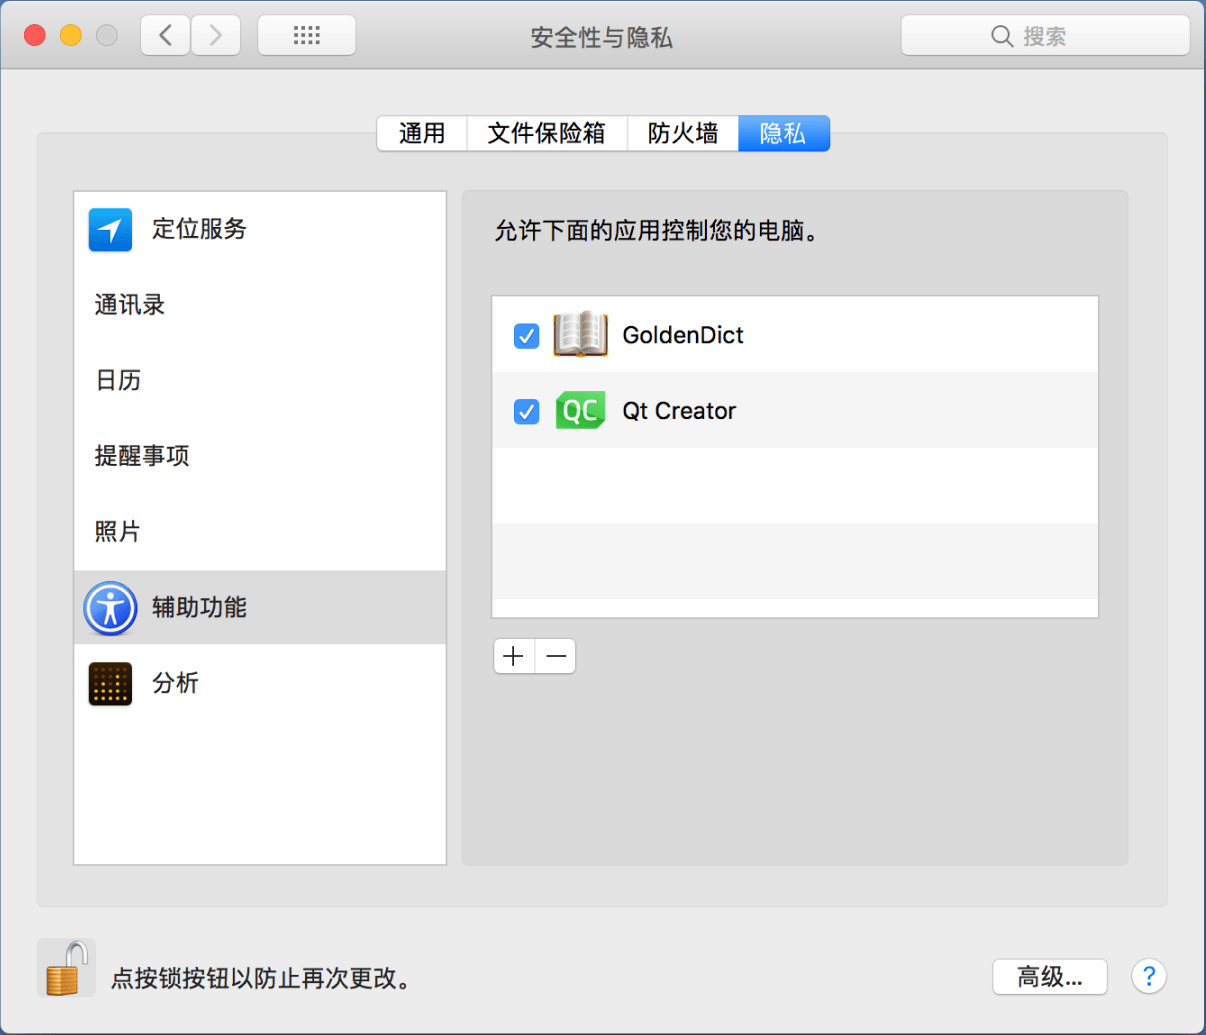
Task: Select 通讯录 in the privacy list
Action: (x=130, y=305)
